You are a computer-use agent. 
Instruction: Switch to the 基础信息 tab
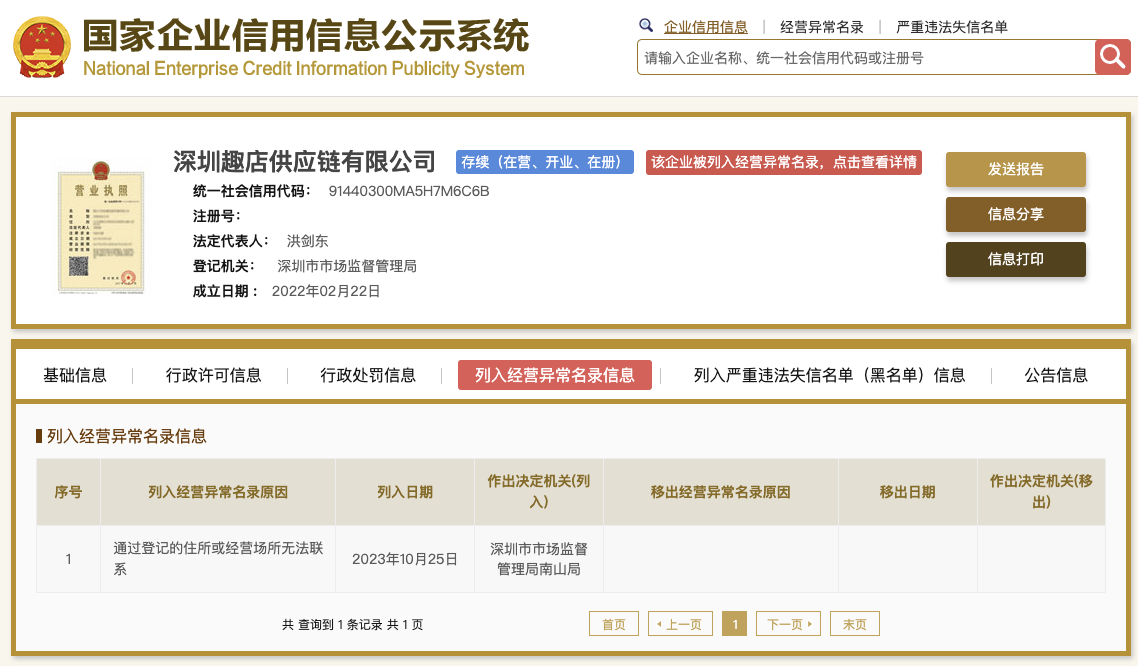click(x=75, y=375)
